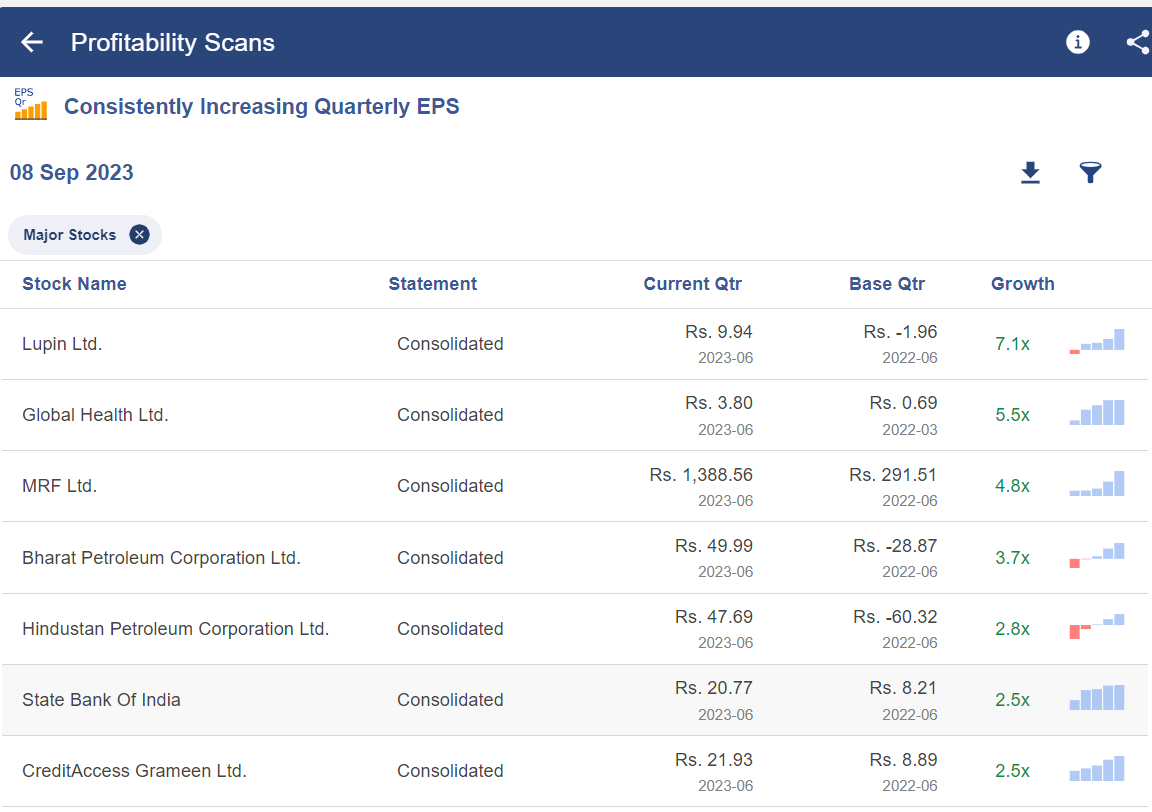This screenshot has width=1152, height=812.
Task: Sort by Growth column header
Action: pyautogui.click(x=1023, y=284)
